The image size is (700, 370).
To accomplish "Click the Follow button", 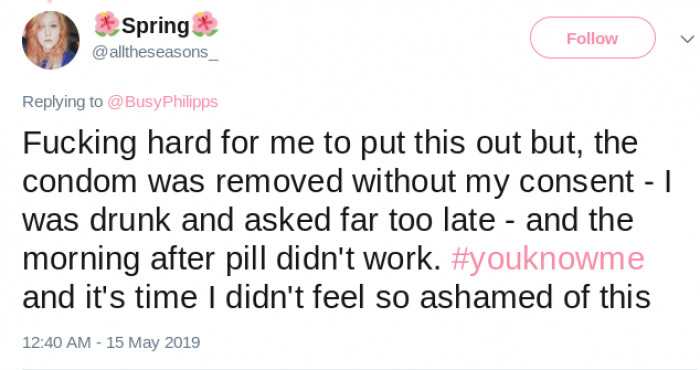I will 592,38.
